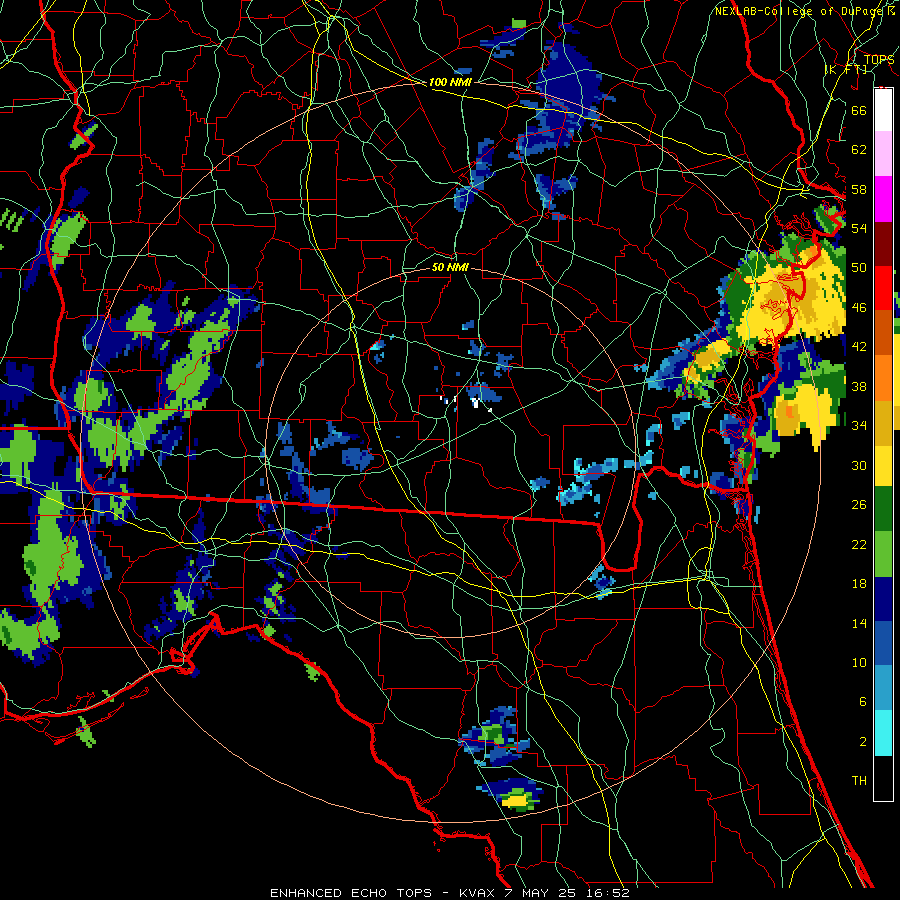This screenshot has height=900, width=900.
Task: Click the '50' legend value
Action: click(x=859, y=268)
